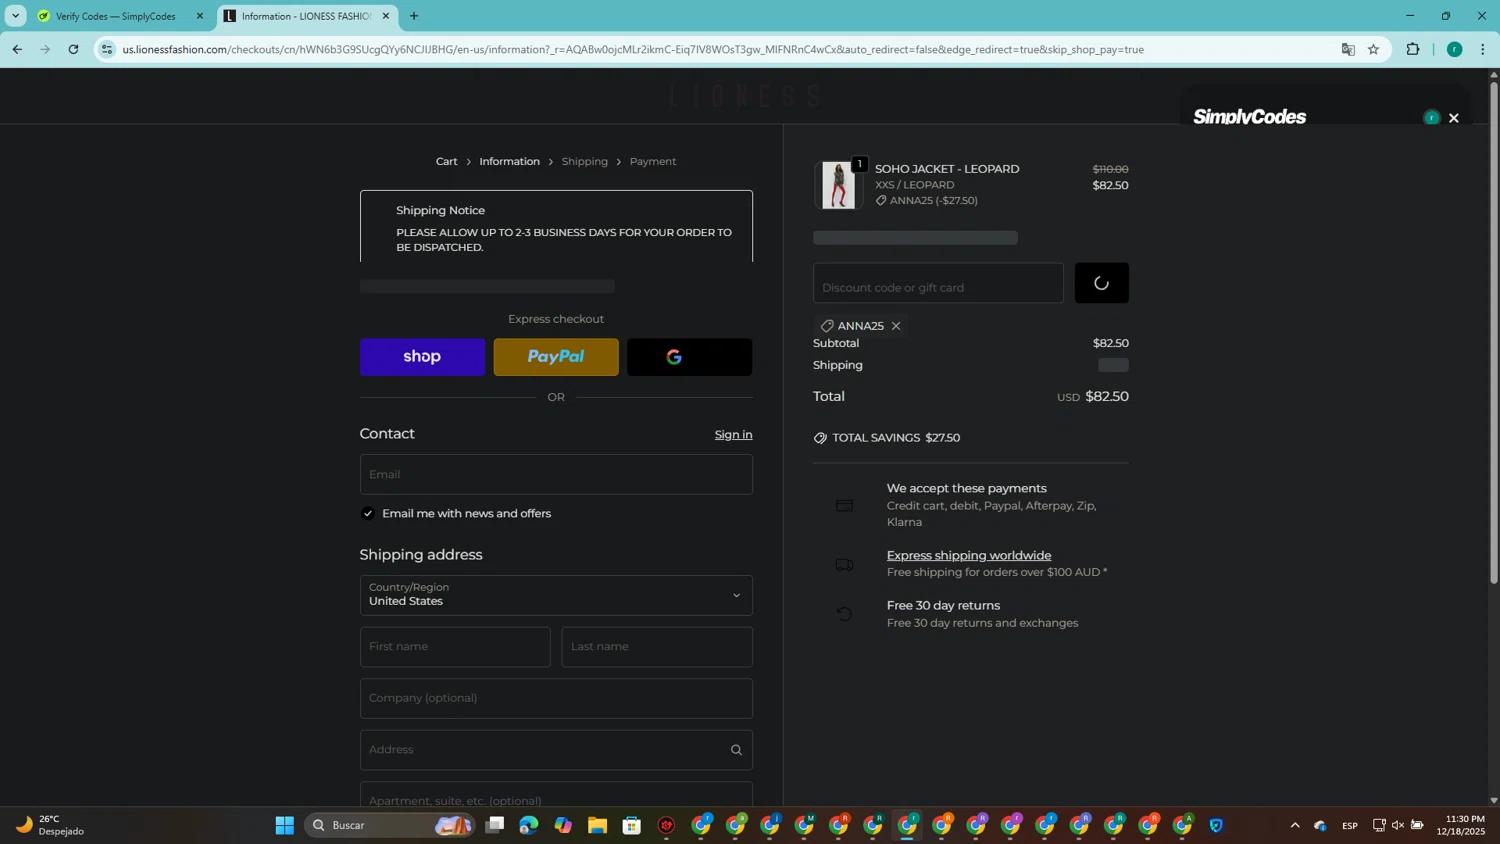Bookmark this page with the star icon

[1374, 49]
